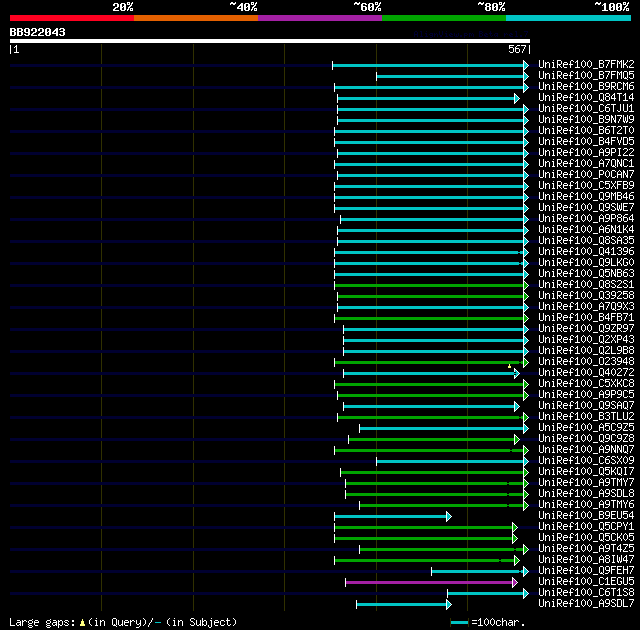Open UniRef100_Q9MB46 label
640x630 pixels.
[x=586, y=197]
